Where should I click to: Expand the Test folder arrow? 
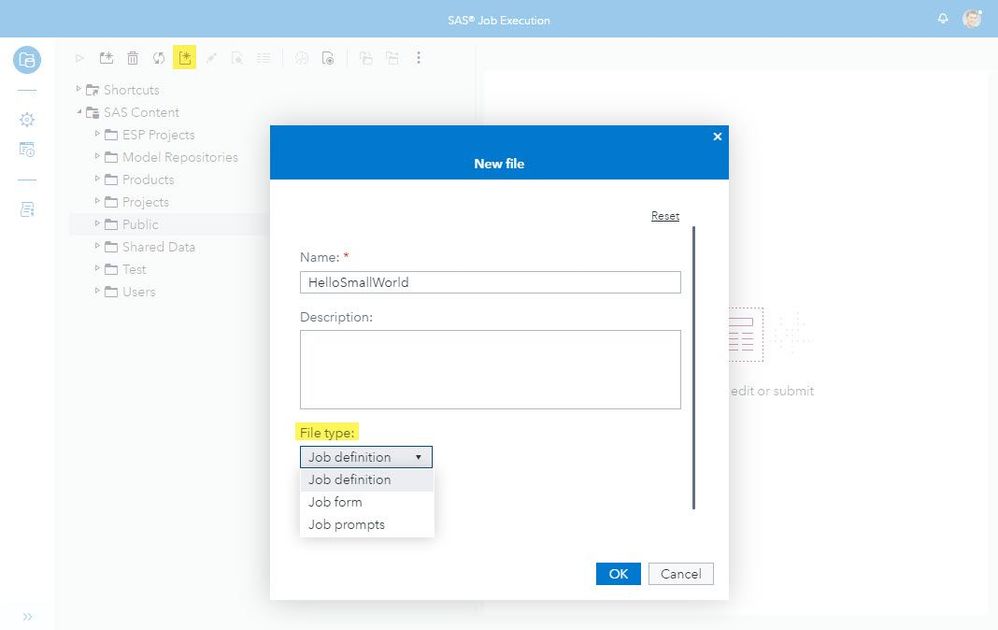pyautogui.click(x=97, y=268)
